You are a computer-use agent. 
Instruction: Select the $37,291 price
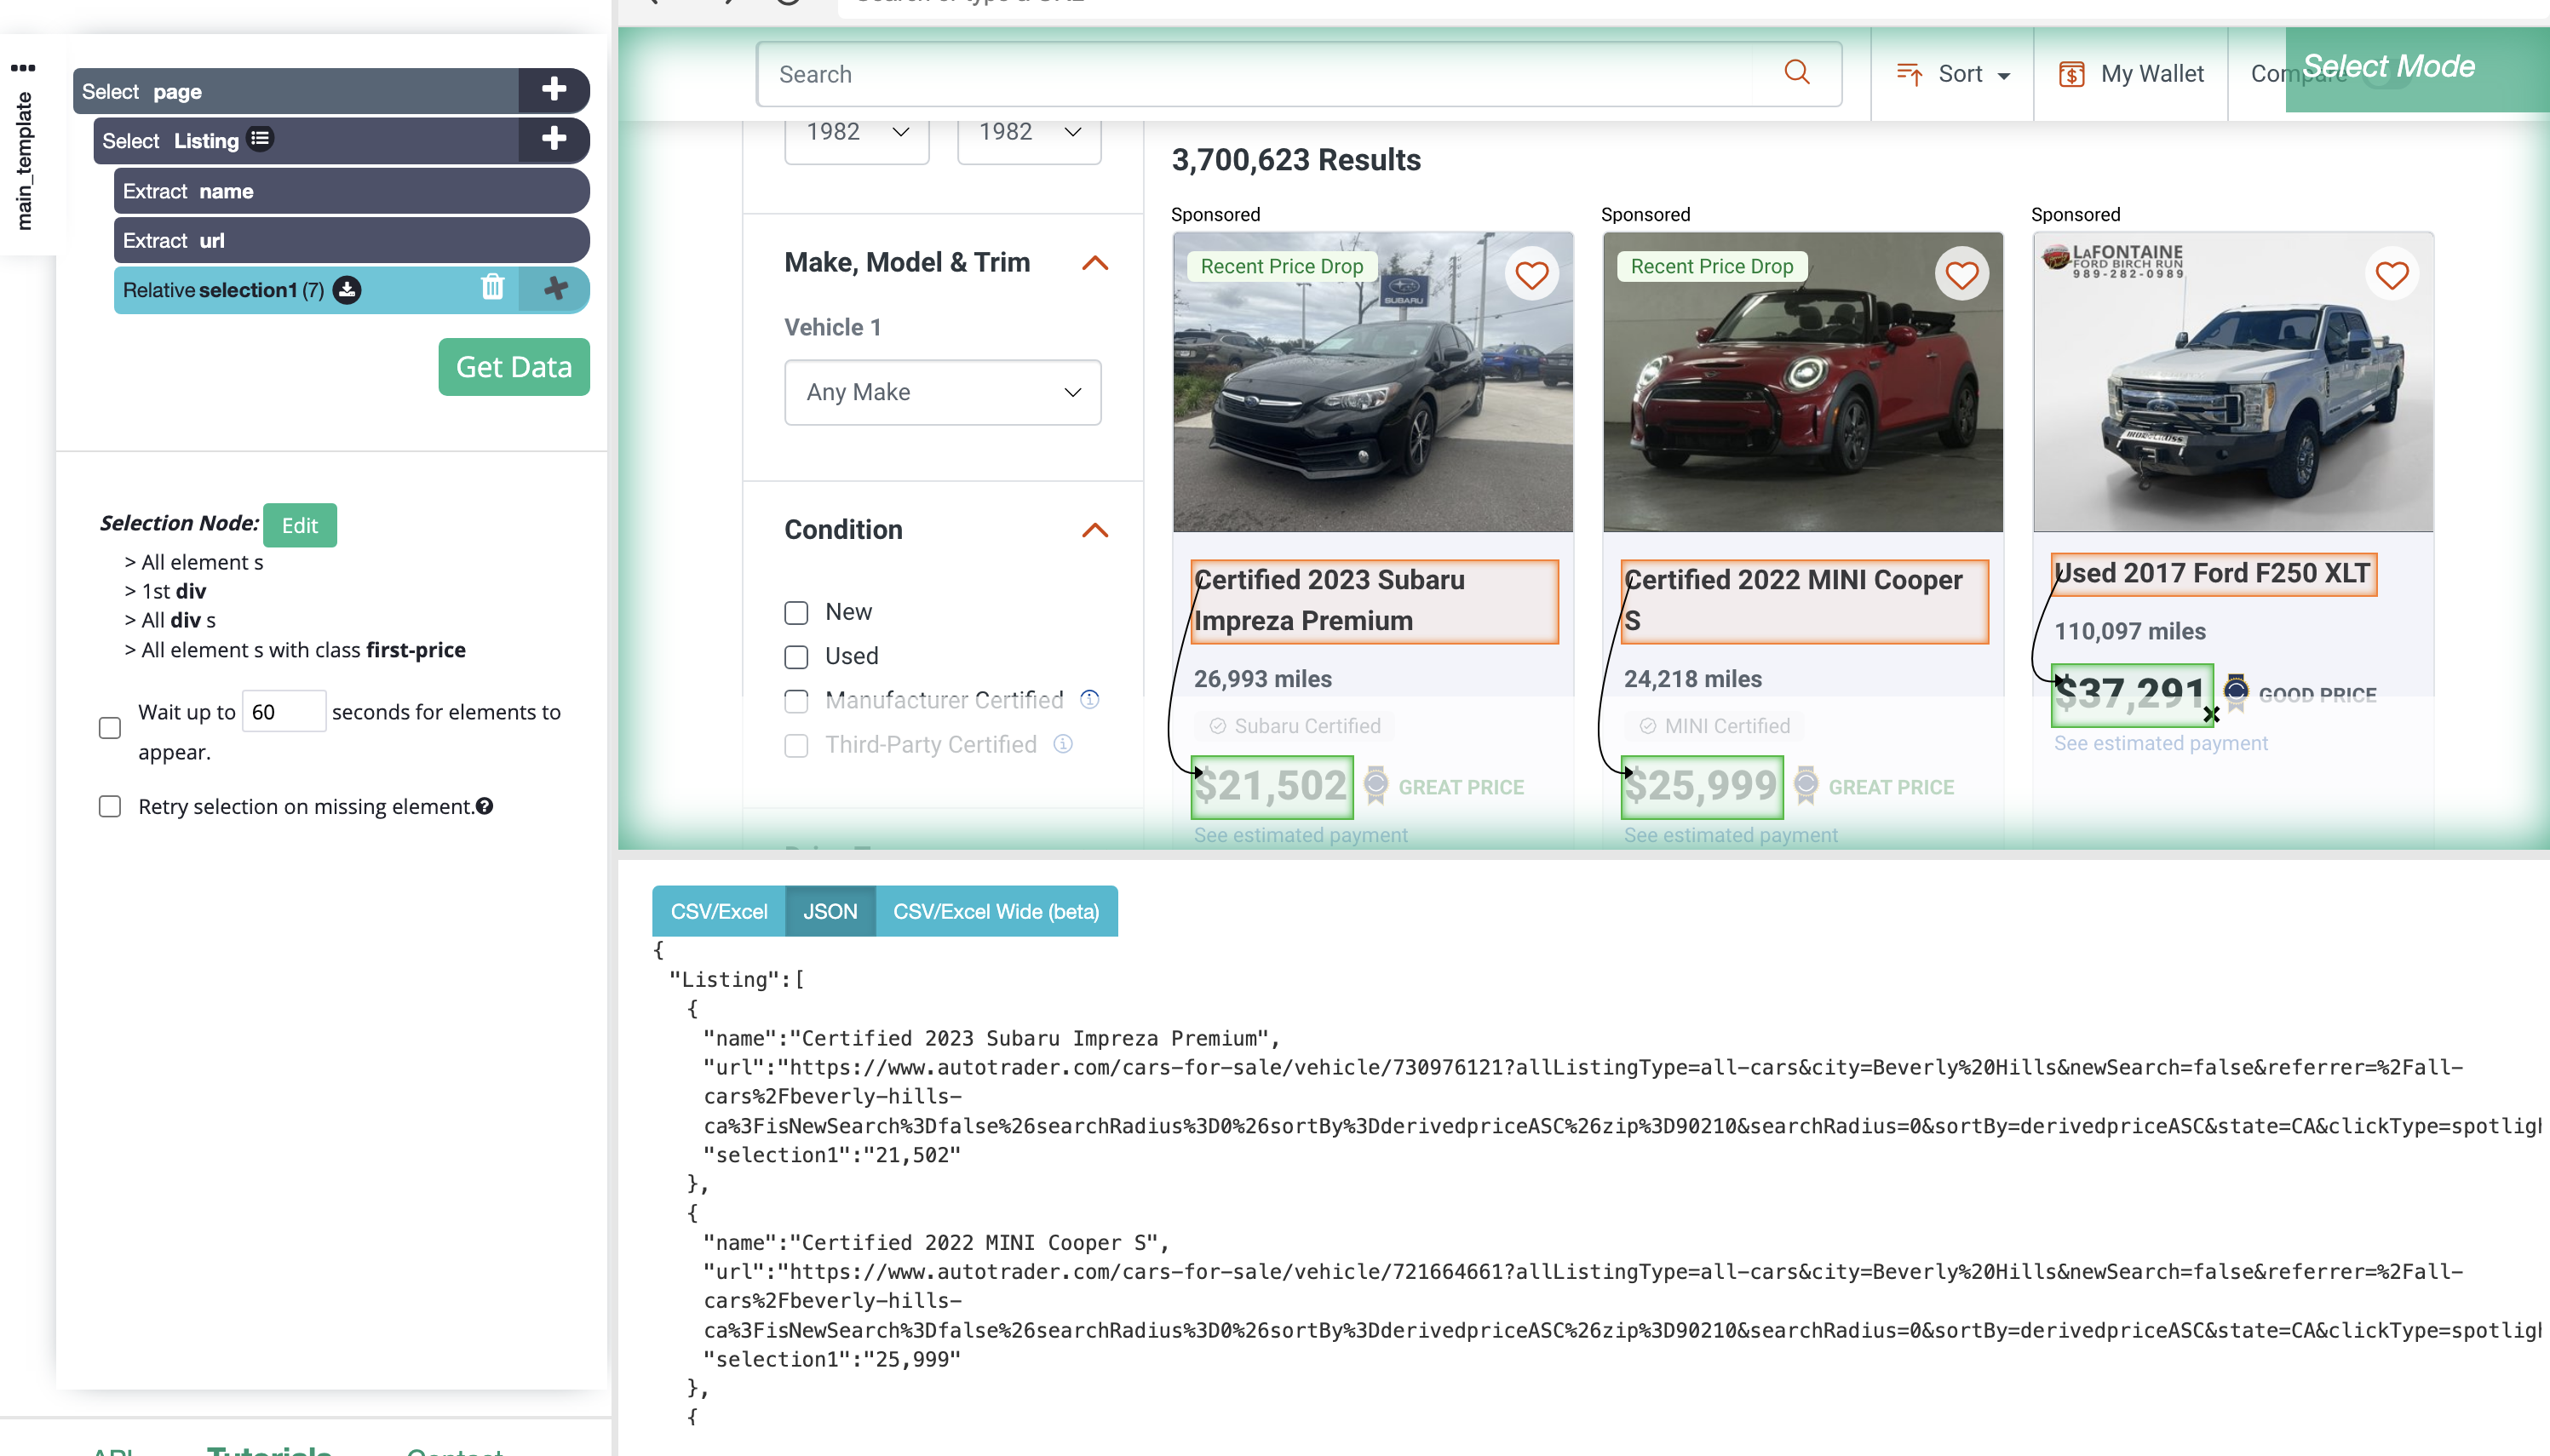click(x=2131, y=693)
